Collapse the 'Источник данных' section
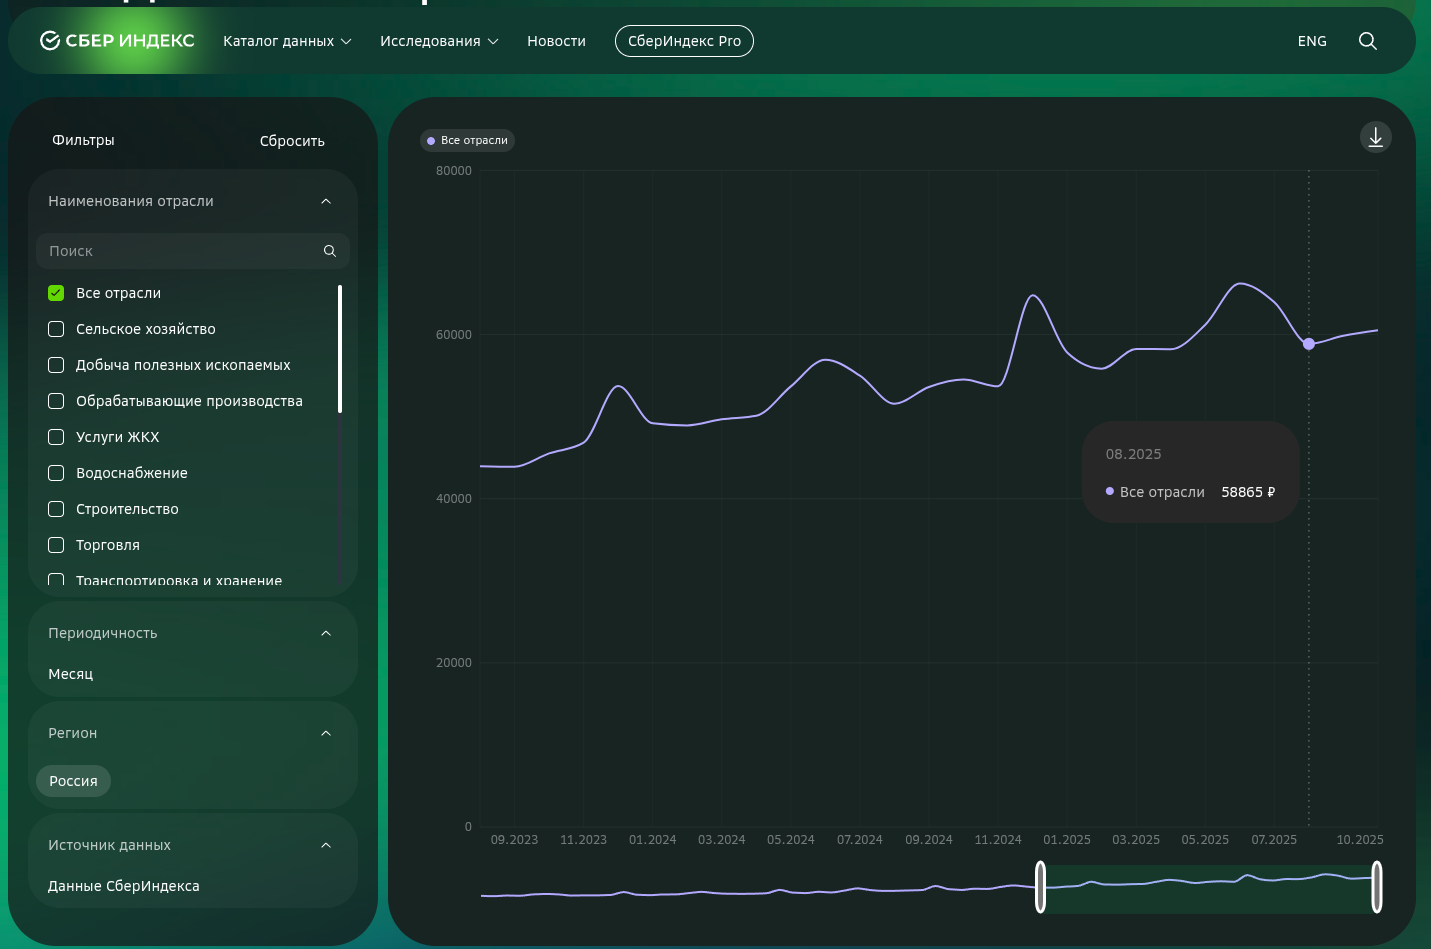 pyautogui.click(x=326, y=845)
